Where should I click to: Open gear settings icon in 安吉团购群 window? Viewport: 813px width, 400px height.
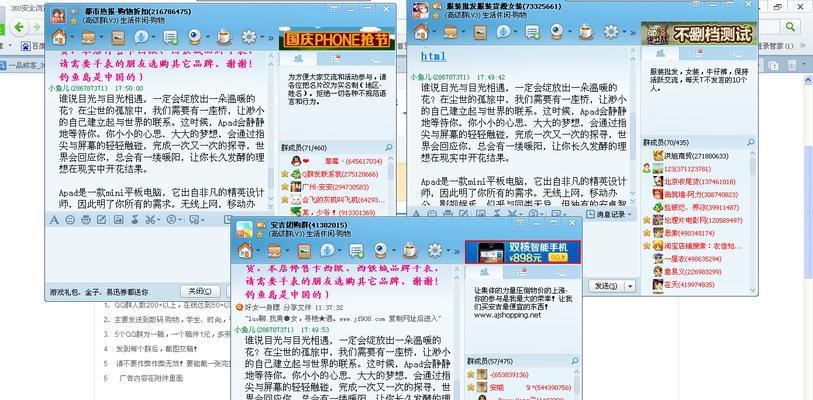(x=435, y=251)
